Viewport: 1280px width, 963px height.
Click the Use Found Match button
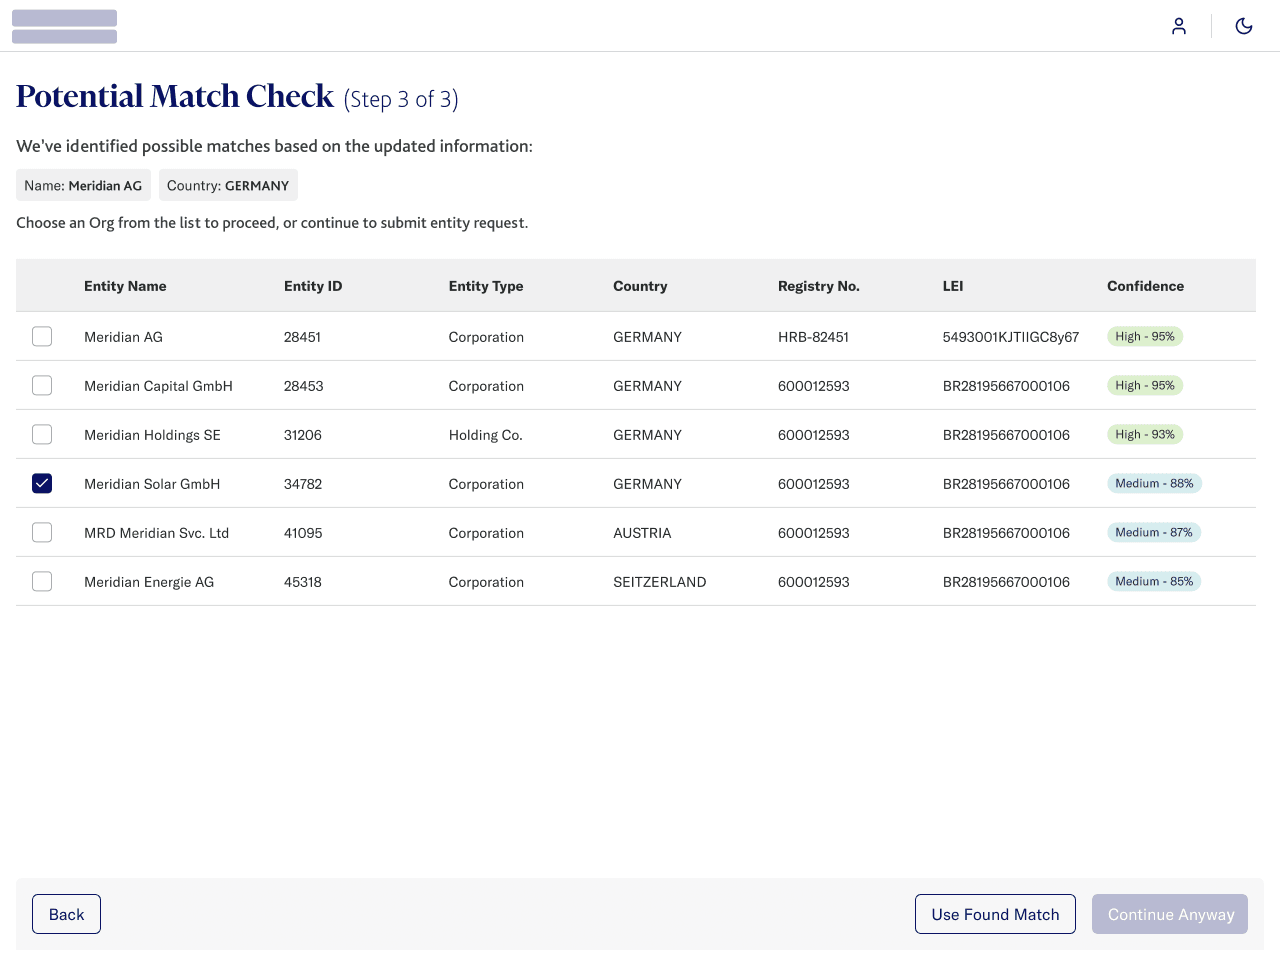[x=995, y=913]
